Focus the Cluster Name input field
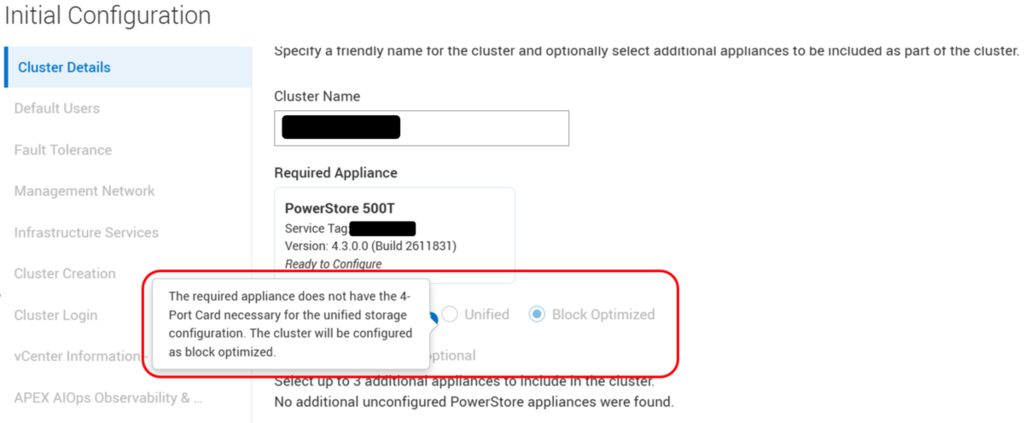Screen dimensions: 1024x423 [421, 128]
